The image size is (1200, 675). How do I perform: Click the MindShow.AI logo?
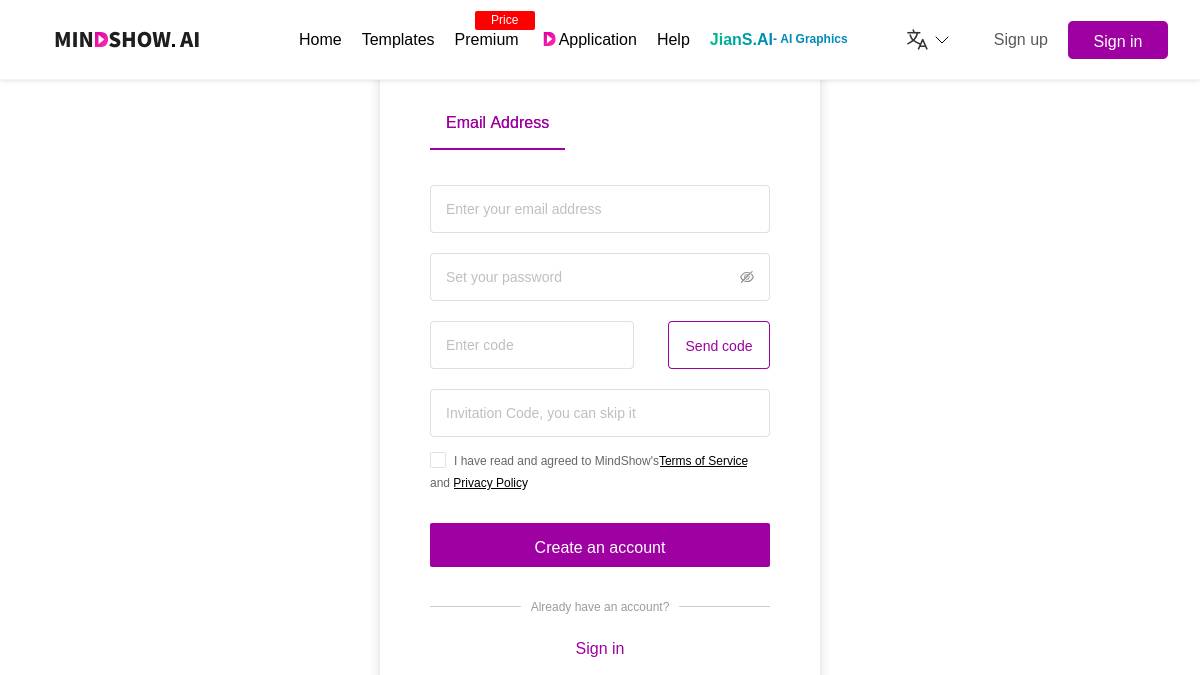tap(127, 40)
